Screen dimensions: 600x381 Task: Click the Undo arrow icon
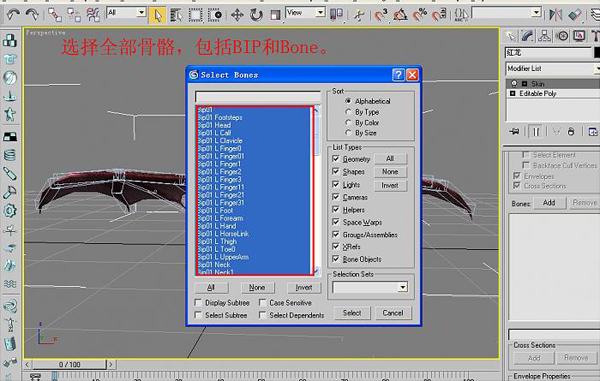point(14,15)
